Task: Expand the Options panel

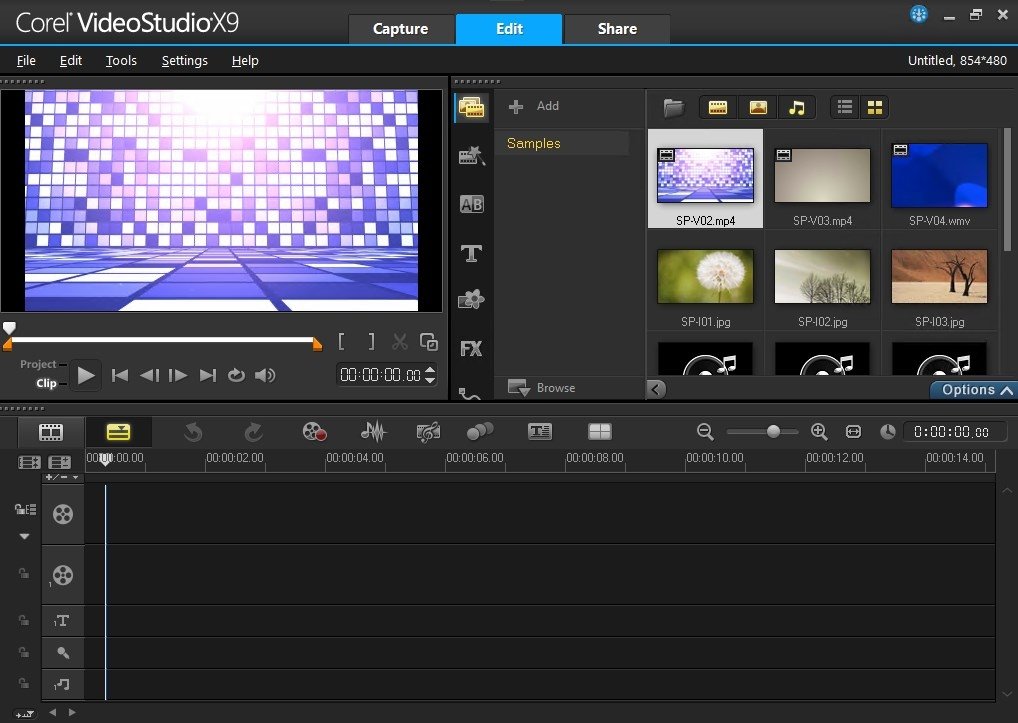Action: [x=973, y=389]
